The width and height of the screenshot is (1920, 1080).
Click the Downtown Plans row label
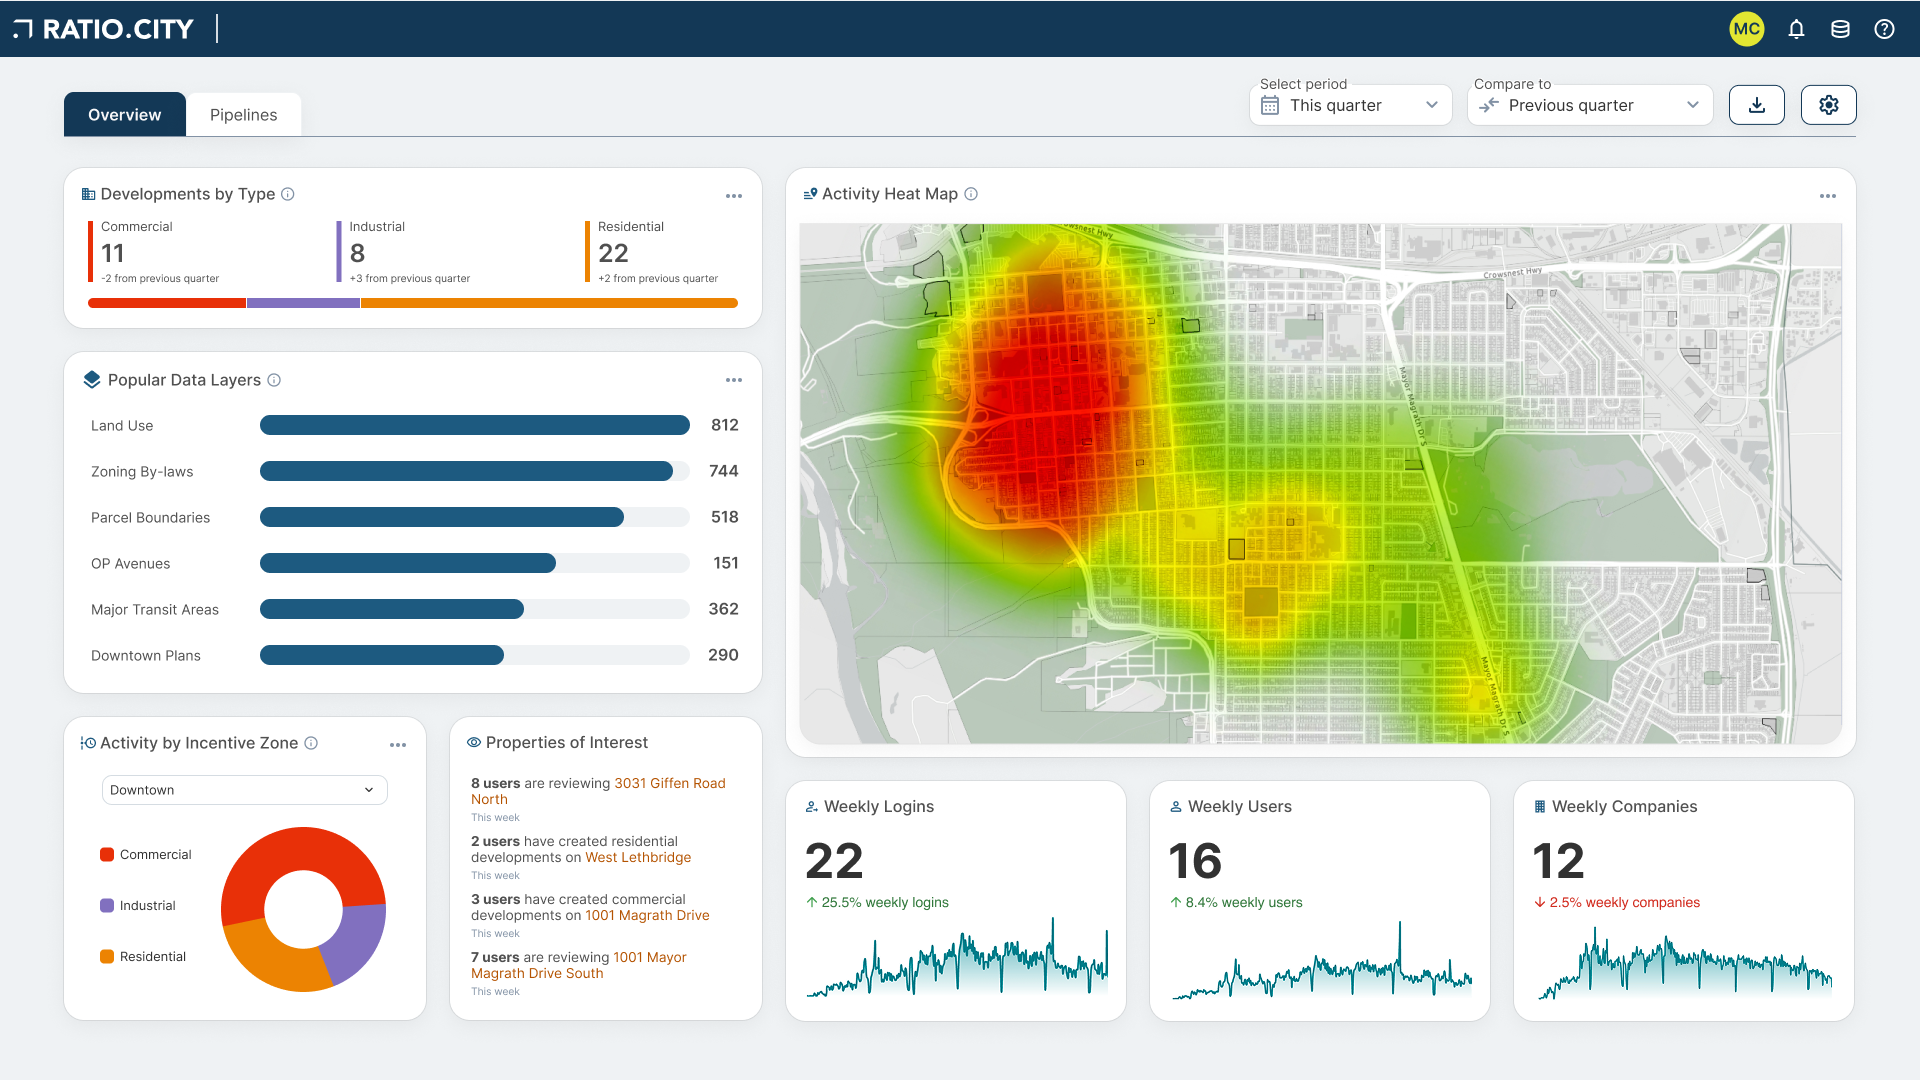click(146, 655)
